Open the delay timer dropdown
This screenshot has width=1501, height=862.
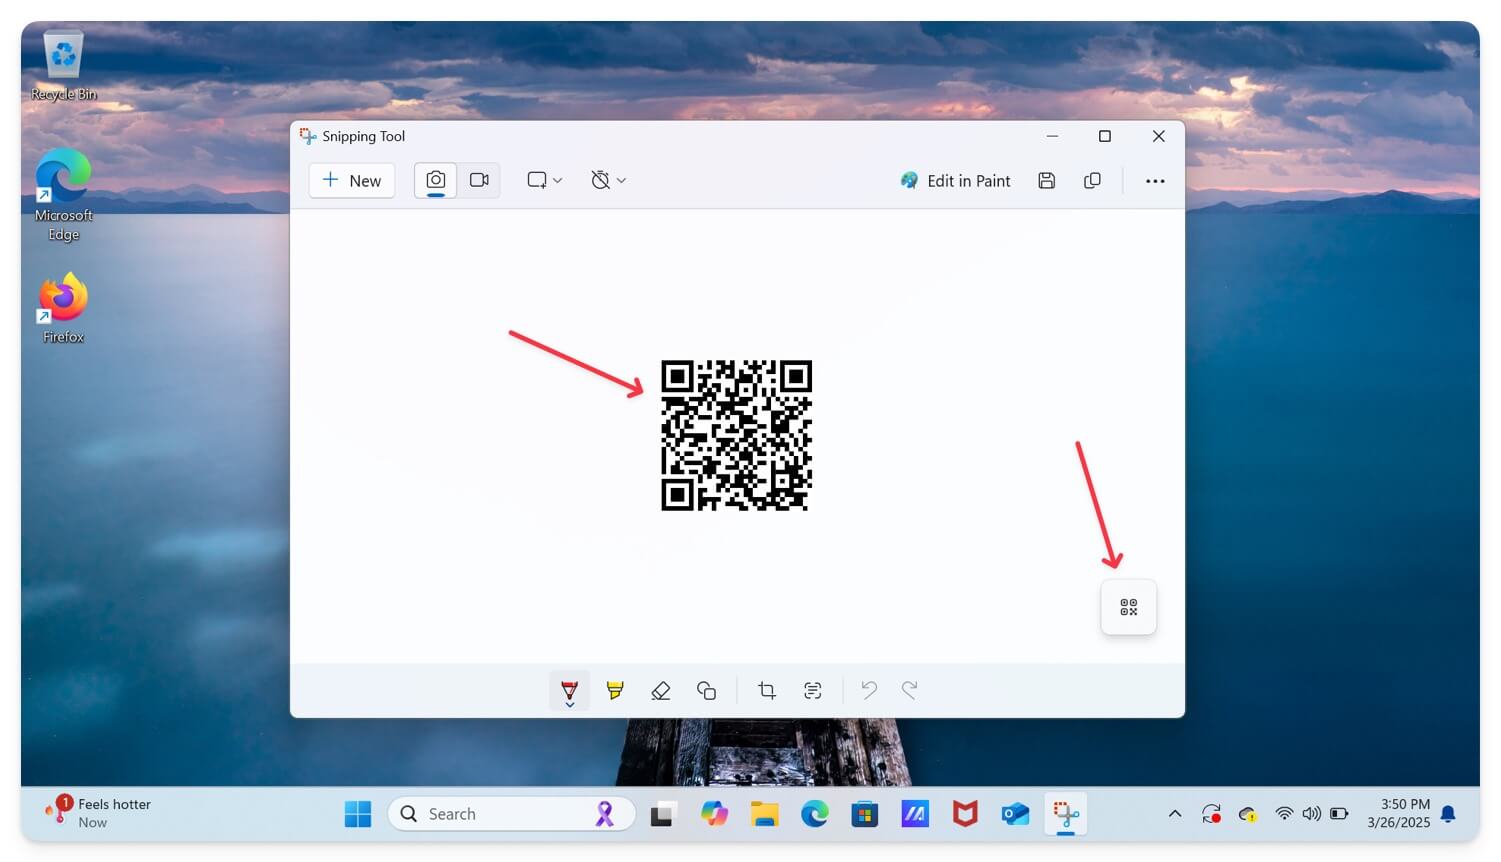(608, 180)
